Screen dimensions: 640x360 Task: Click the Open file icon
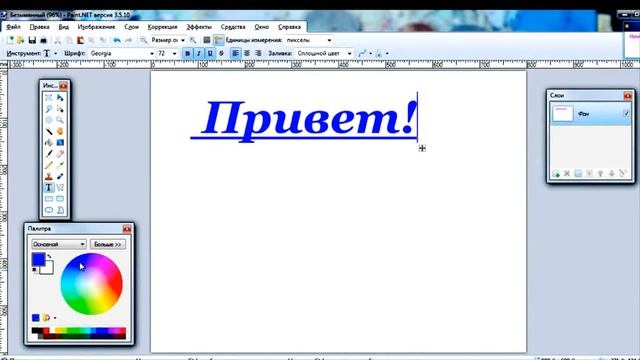point(20,40)
